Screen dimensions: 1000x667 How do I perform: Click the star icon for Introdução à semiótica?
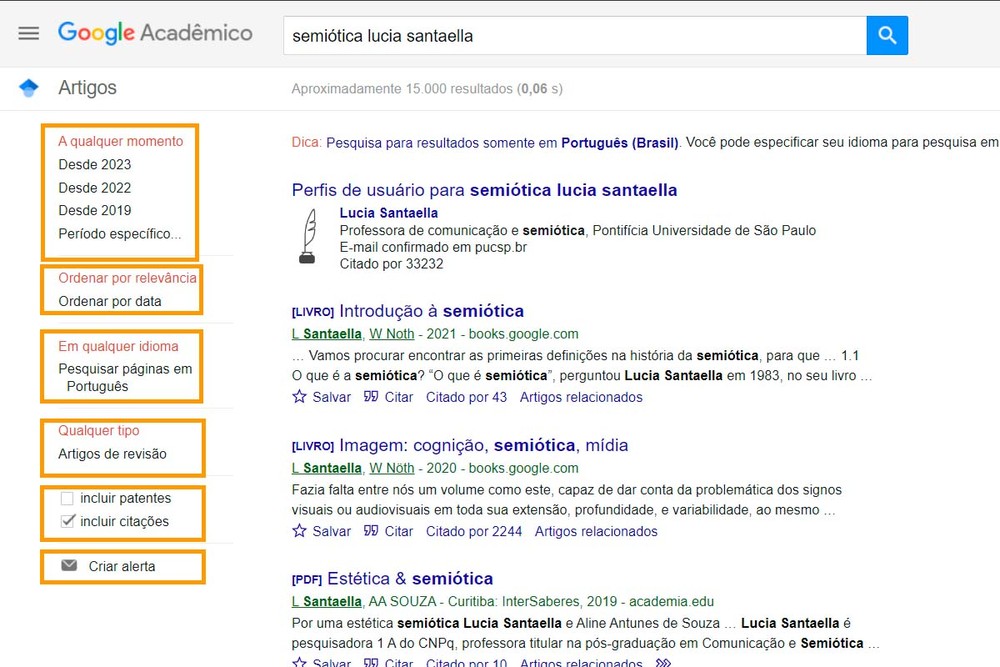[x=299, y=397]
